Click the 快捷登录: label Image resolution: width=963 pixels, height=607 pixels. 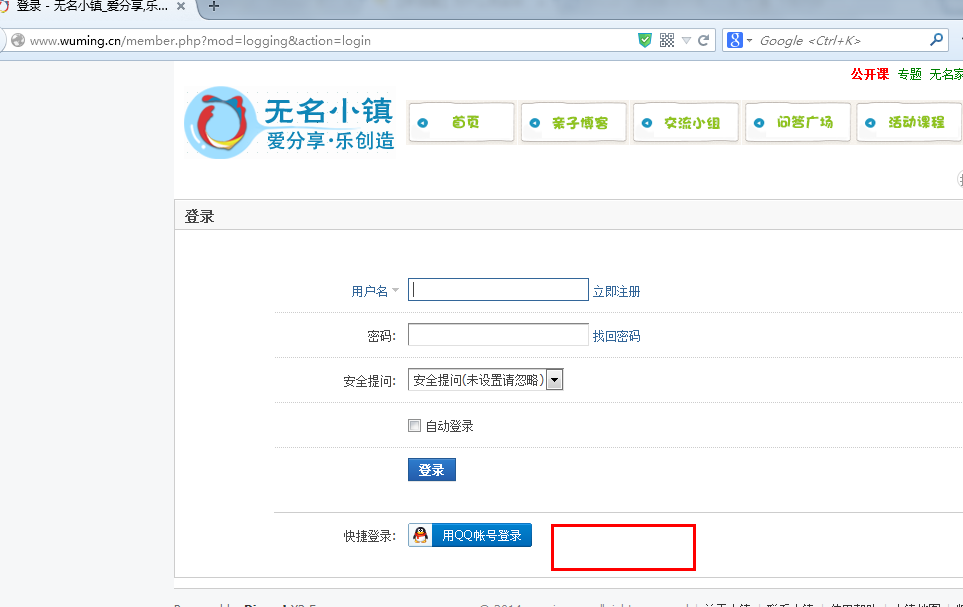[x=369, y=536]
